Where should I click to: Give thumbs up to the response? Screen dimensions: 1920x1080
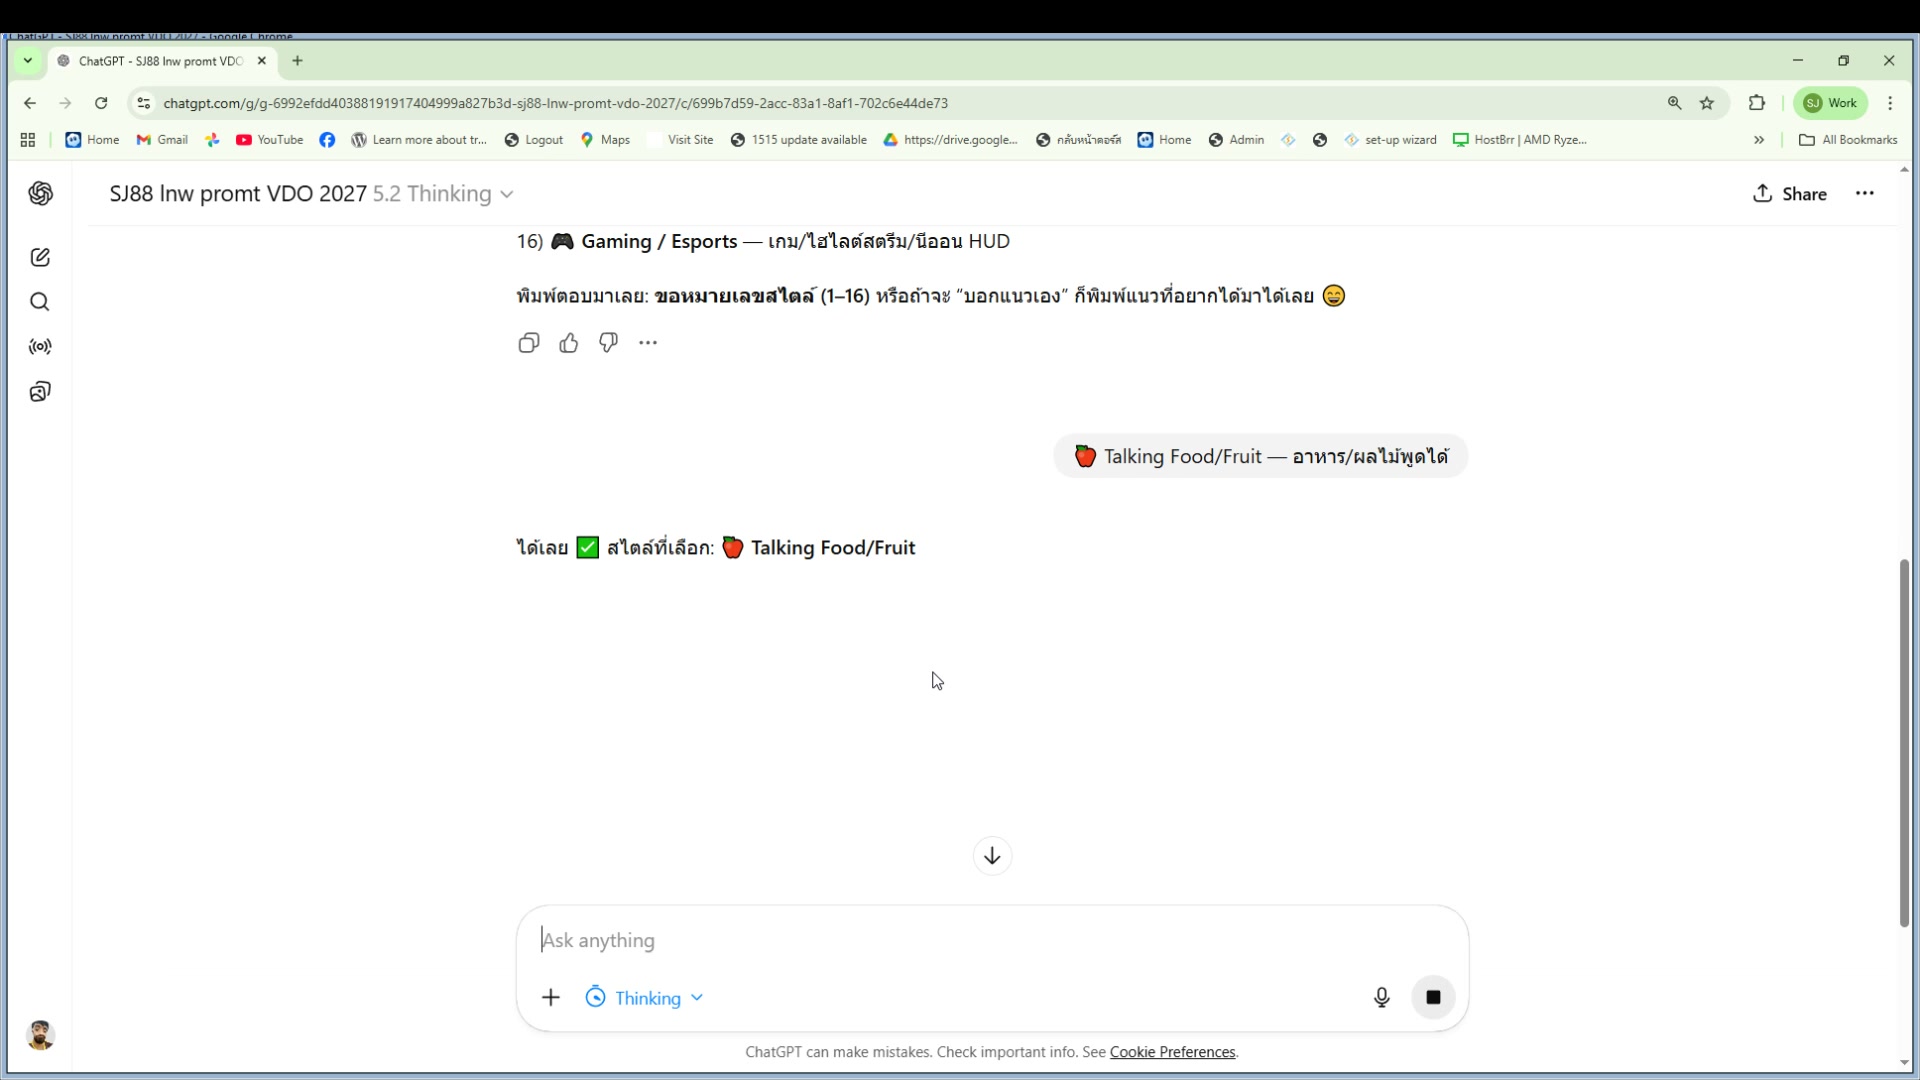[x=568, y=343]
